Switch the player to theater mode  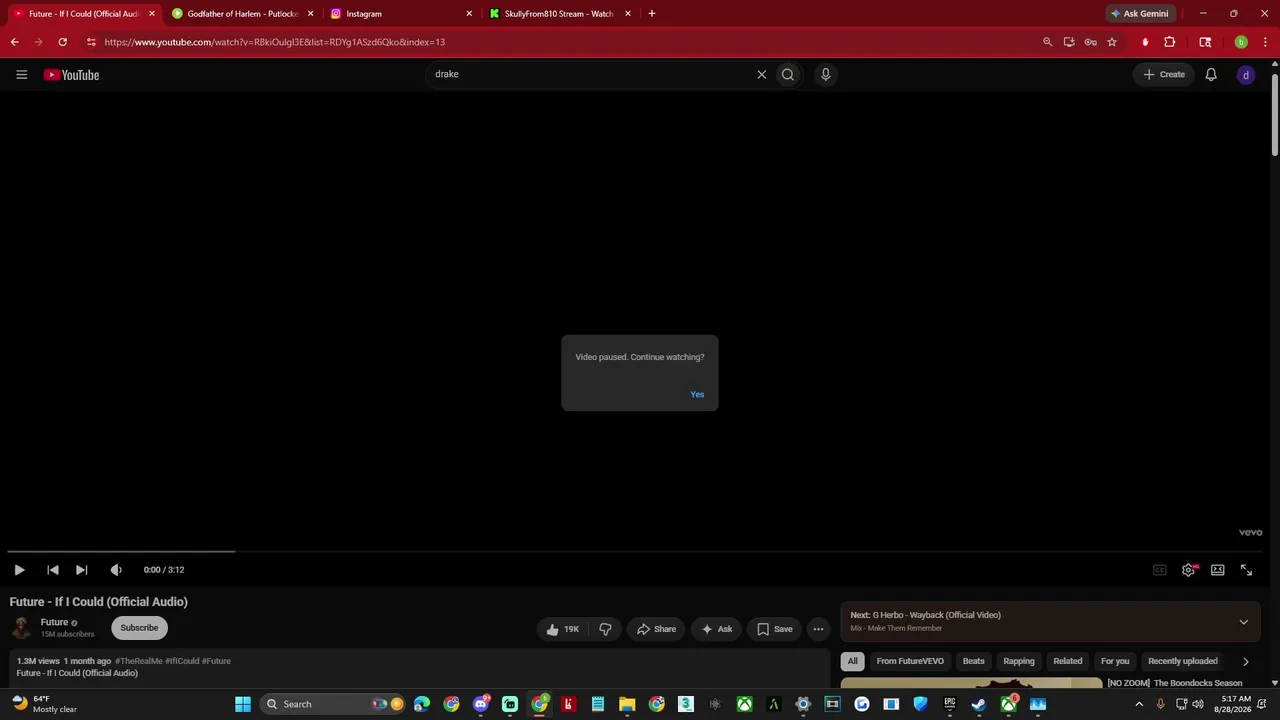tap(1218, 570)
